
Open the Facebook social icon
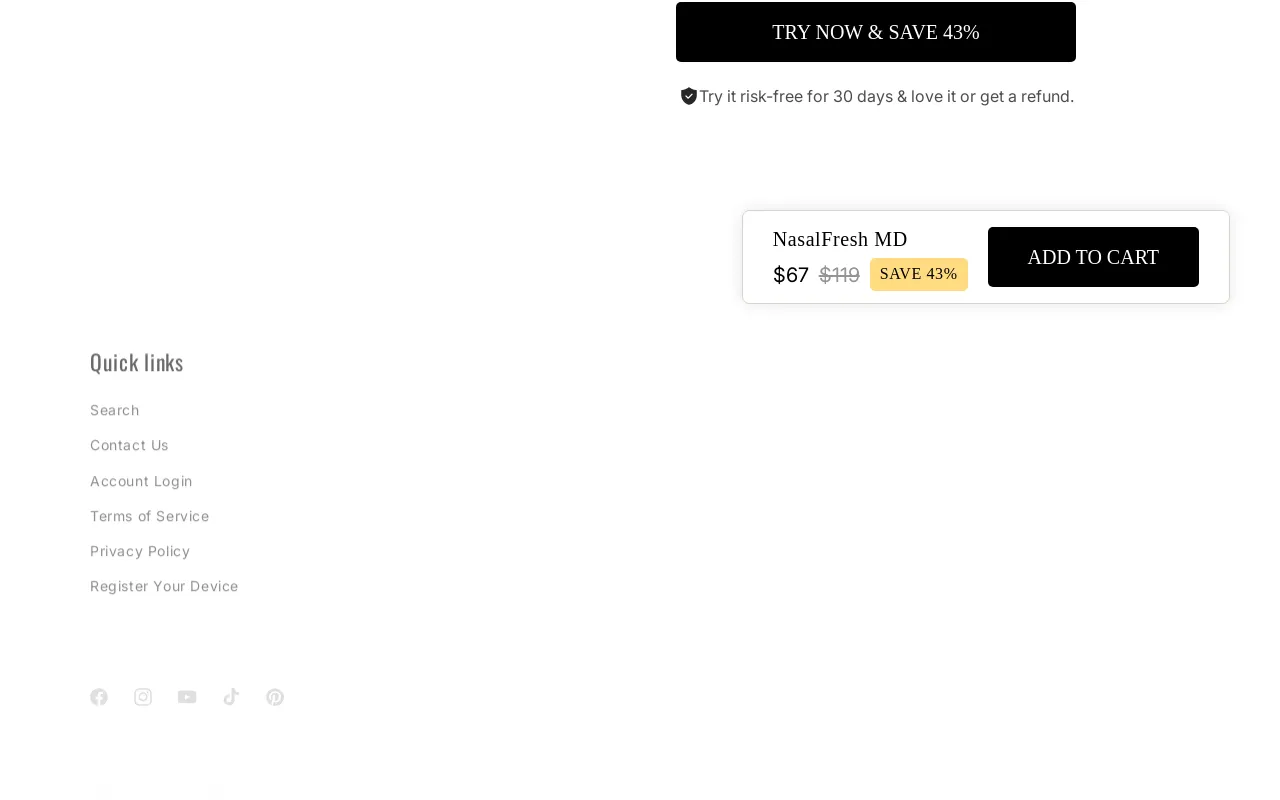point(99,697)
